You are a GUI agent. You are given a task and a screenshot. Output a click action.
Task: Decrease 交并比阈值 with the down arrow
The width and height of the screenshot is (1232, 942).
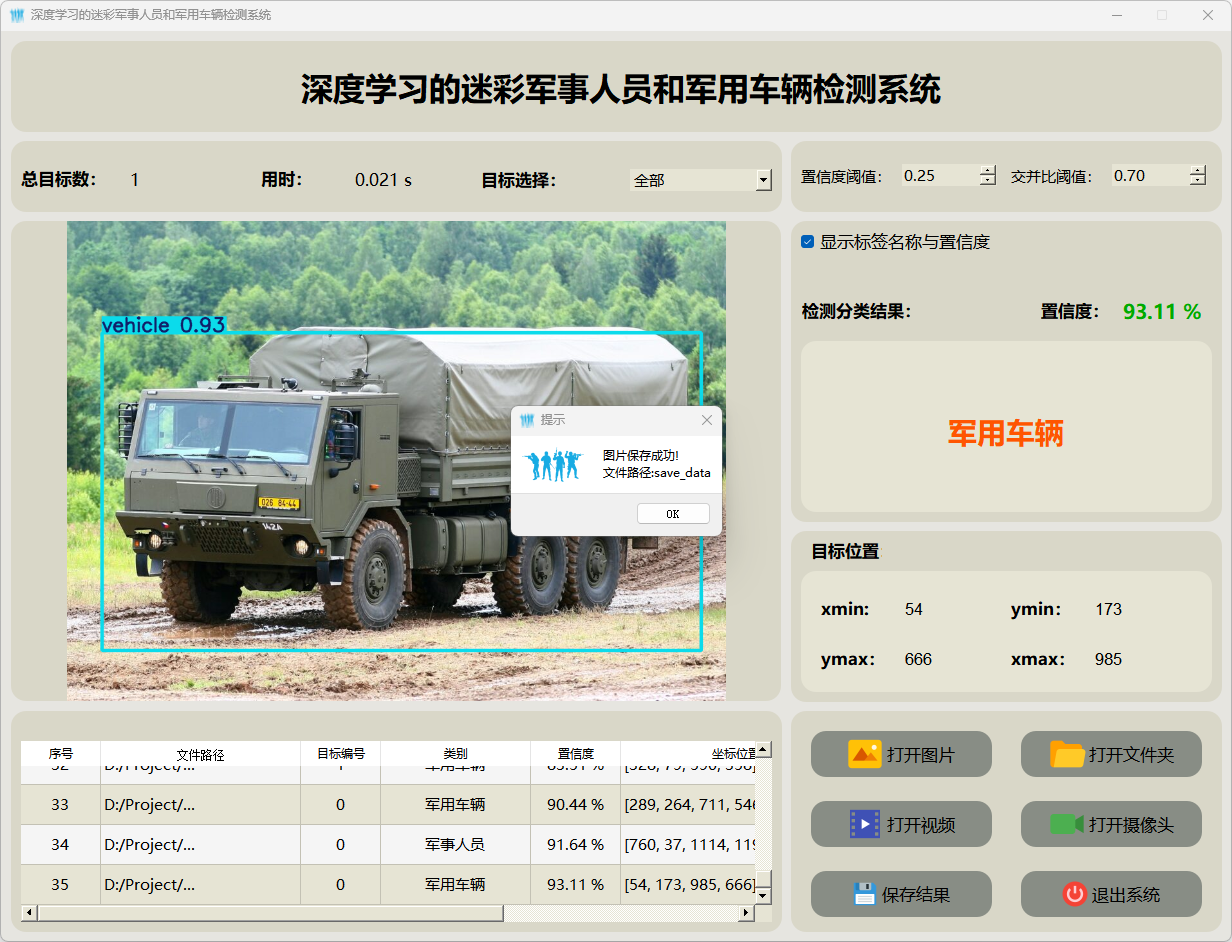tap(1198, 181)
